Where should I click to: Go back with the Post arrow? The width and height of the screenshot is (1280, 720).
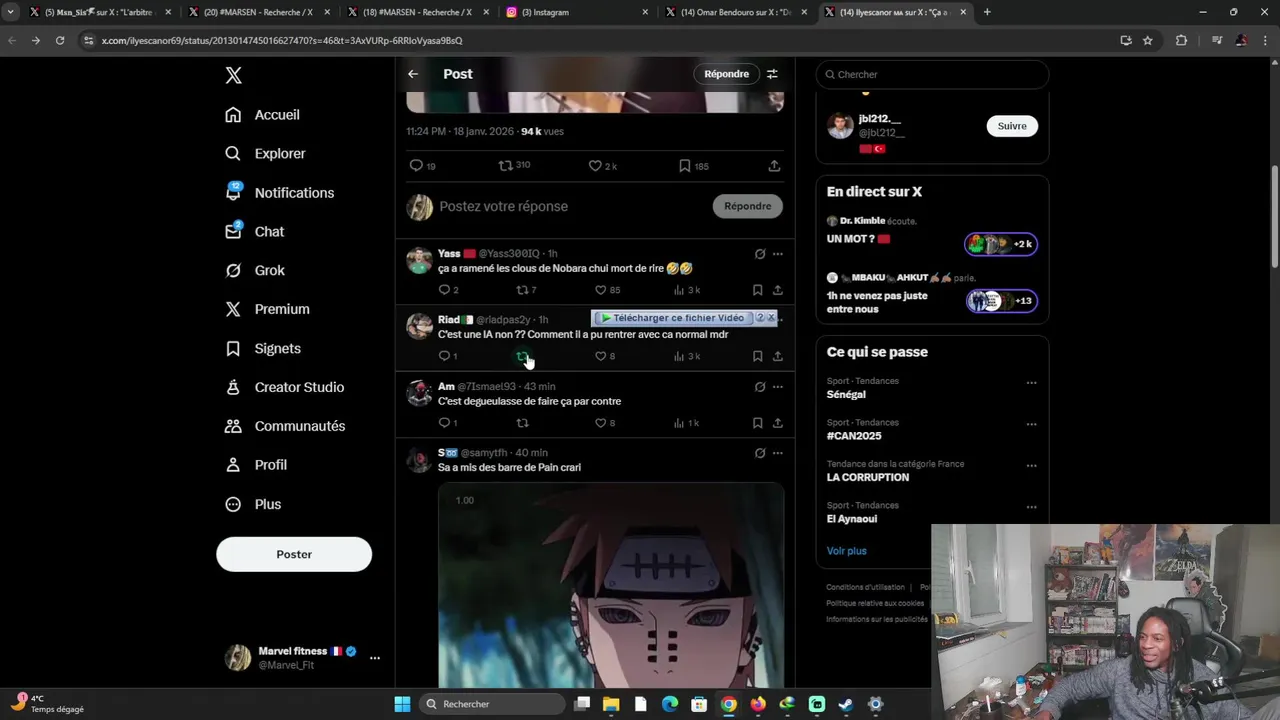click(413, 74)
